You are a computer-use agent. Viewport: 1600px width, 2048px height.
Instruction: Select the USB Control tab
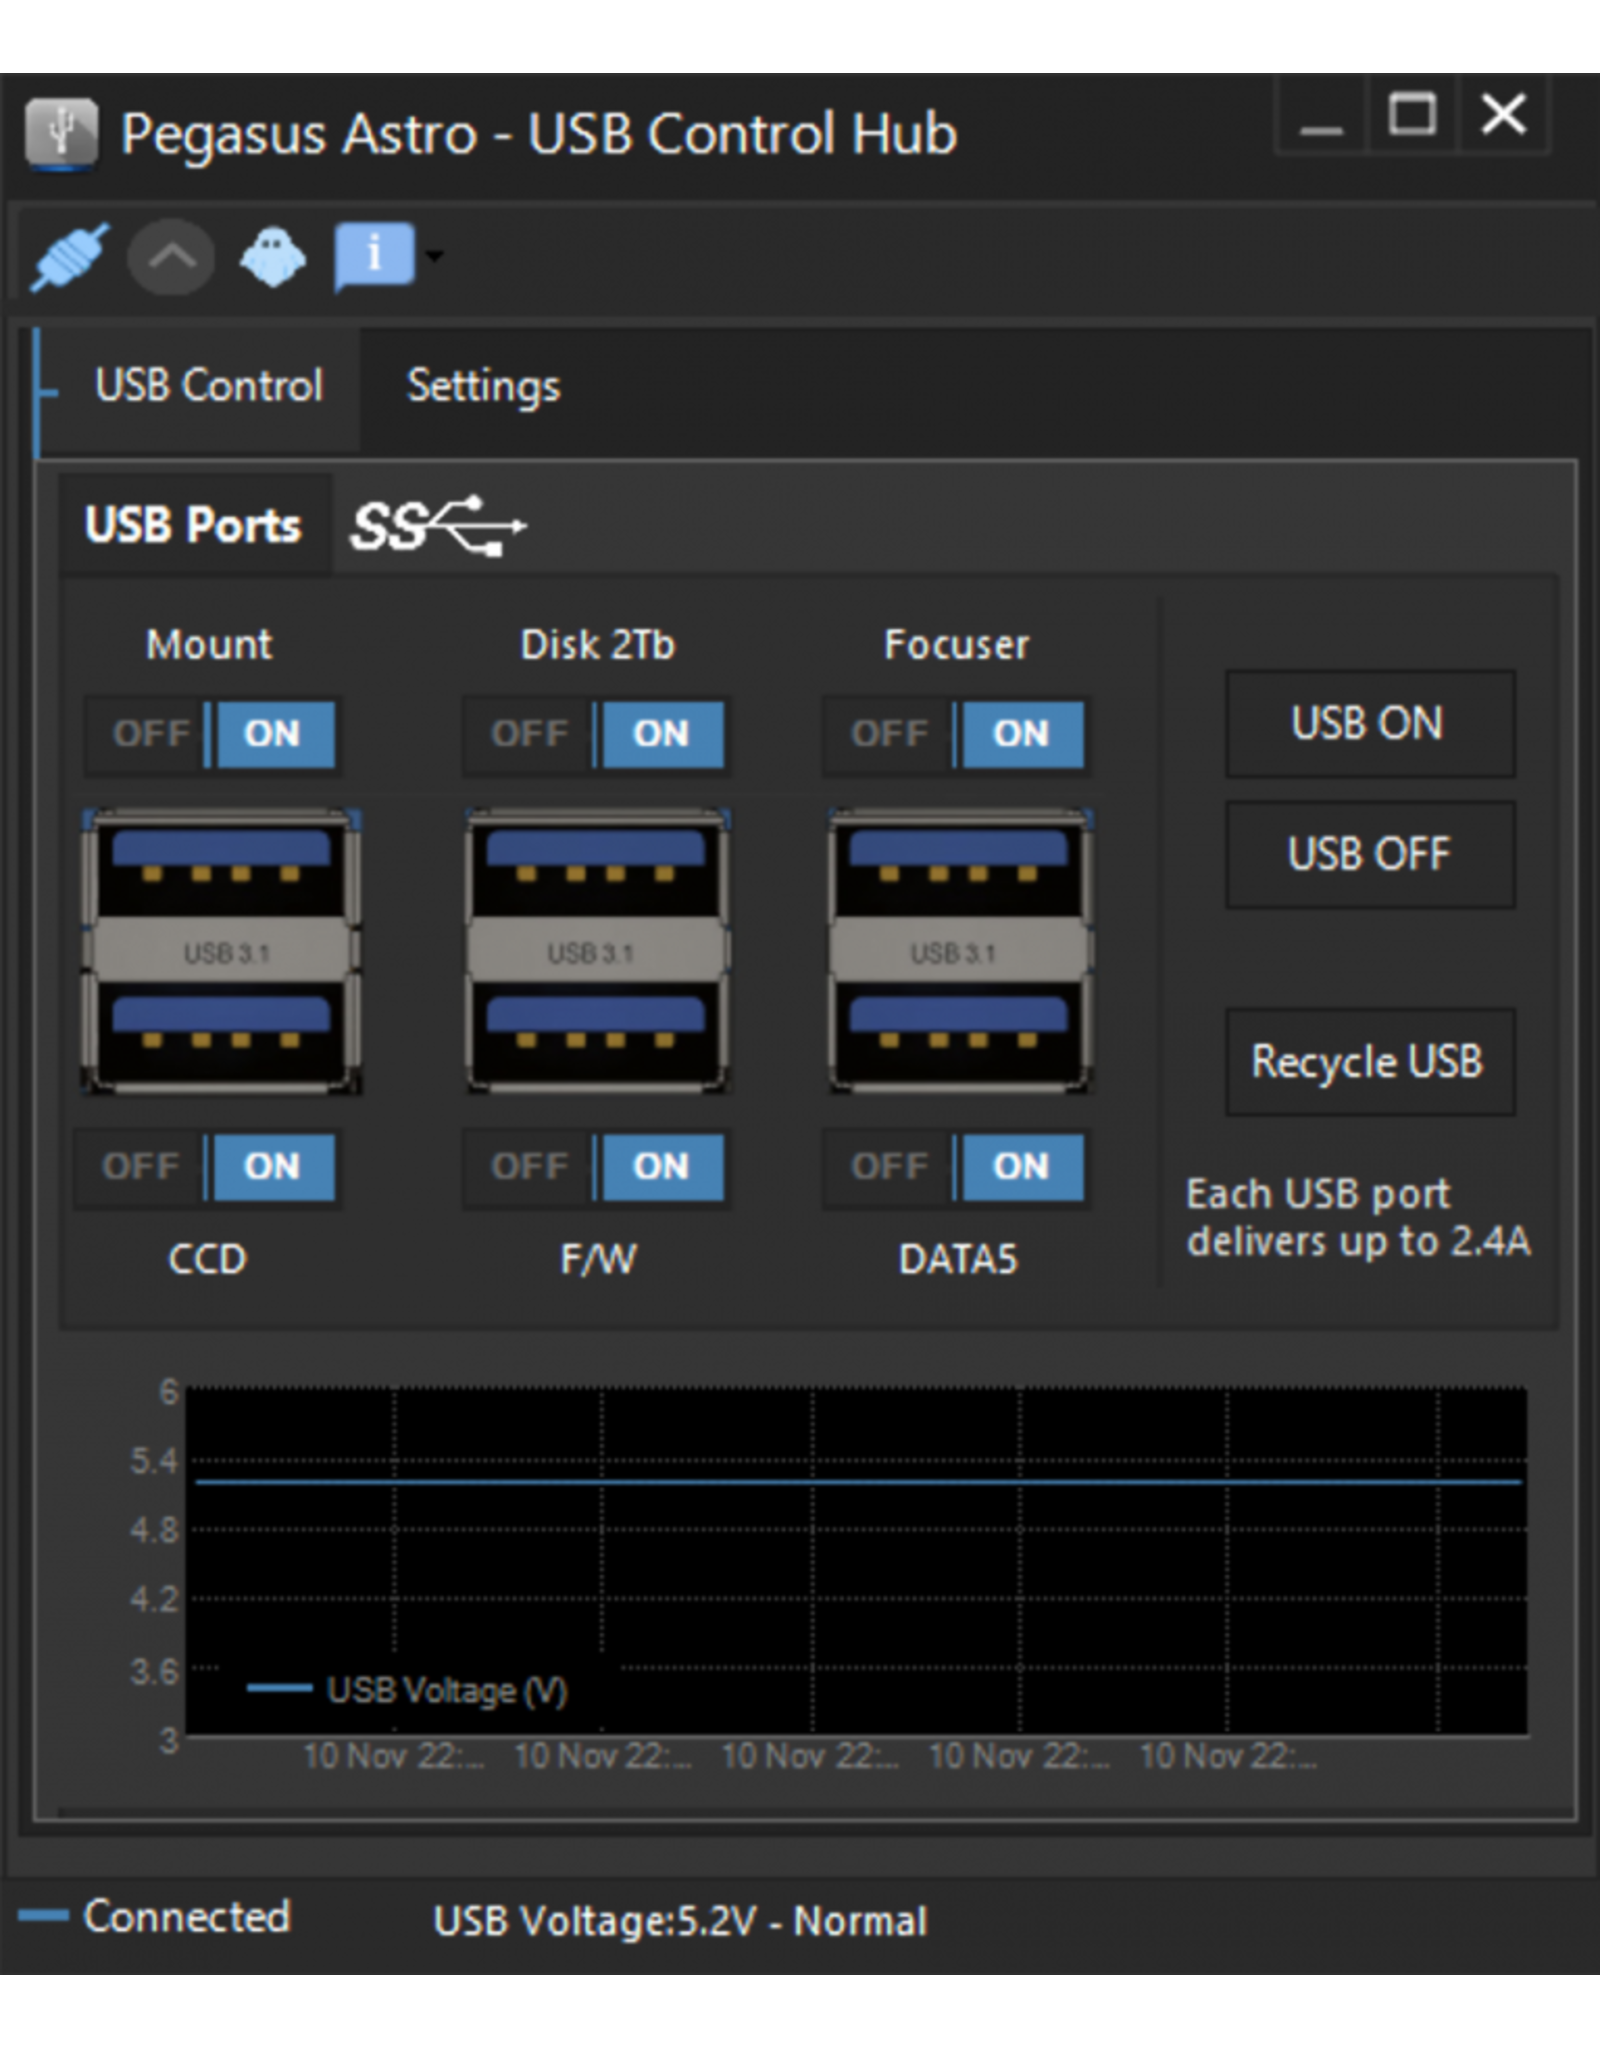pos(208,386)
